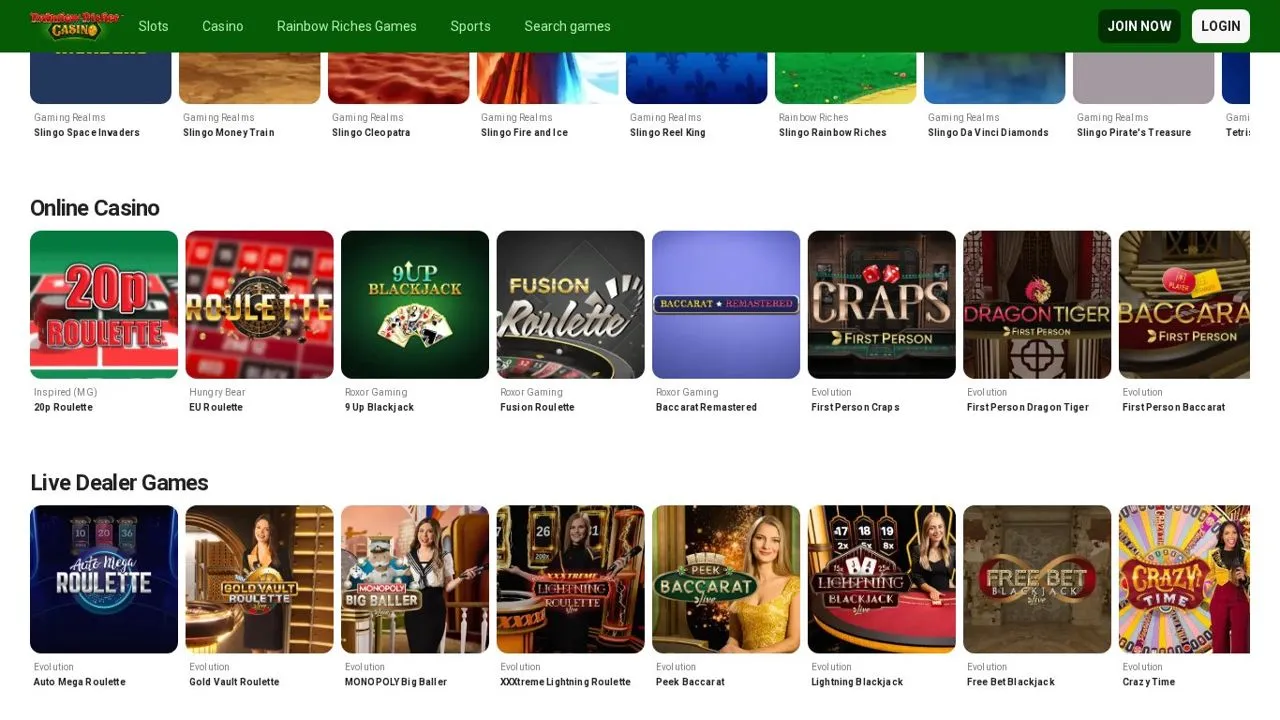
Task: Click the Online Casino section heading
Action: tap(95, 208)
